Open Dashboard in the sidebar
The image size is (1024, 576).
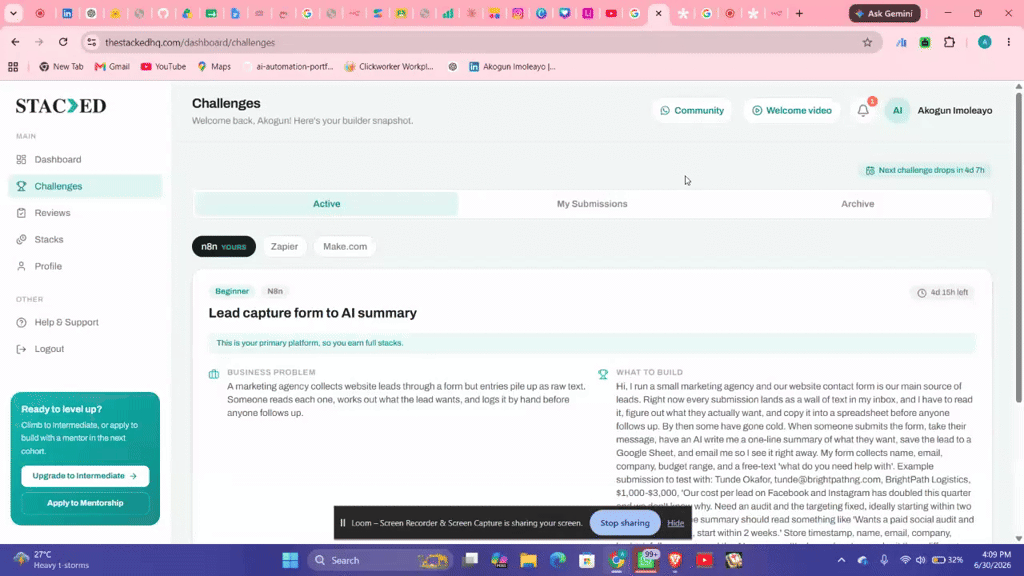(x=57, y=159)
